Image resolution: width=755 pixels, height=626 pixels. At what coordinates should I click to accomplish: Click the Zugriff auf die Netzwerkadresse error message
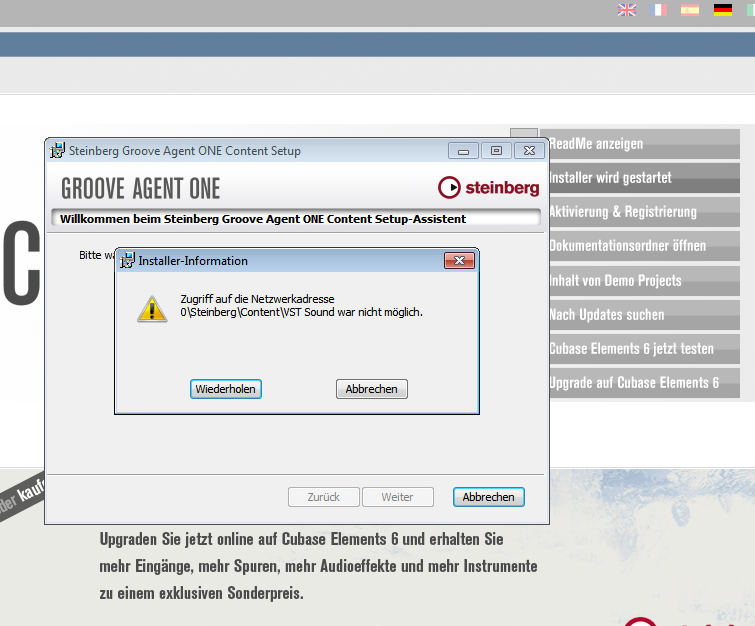point(301,306)
